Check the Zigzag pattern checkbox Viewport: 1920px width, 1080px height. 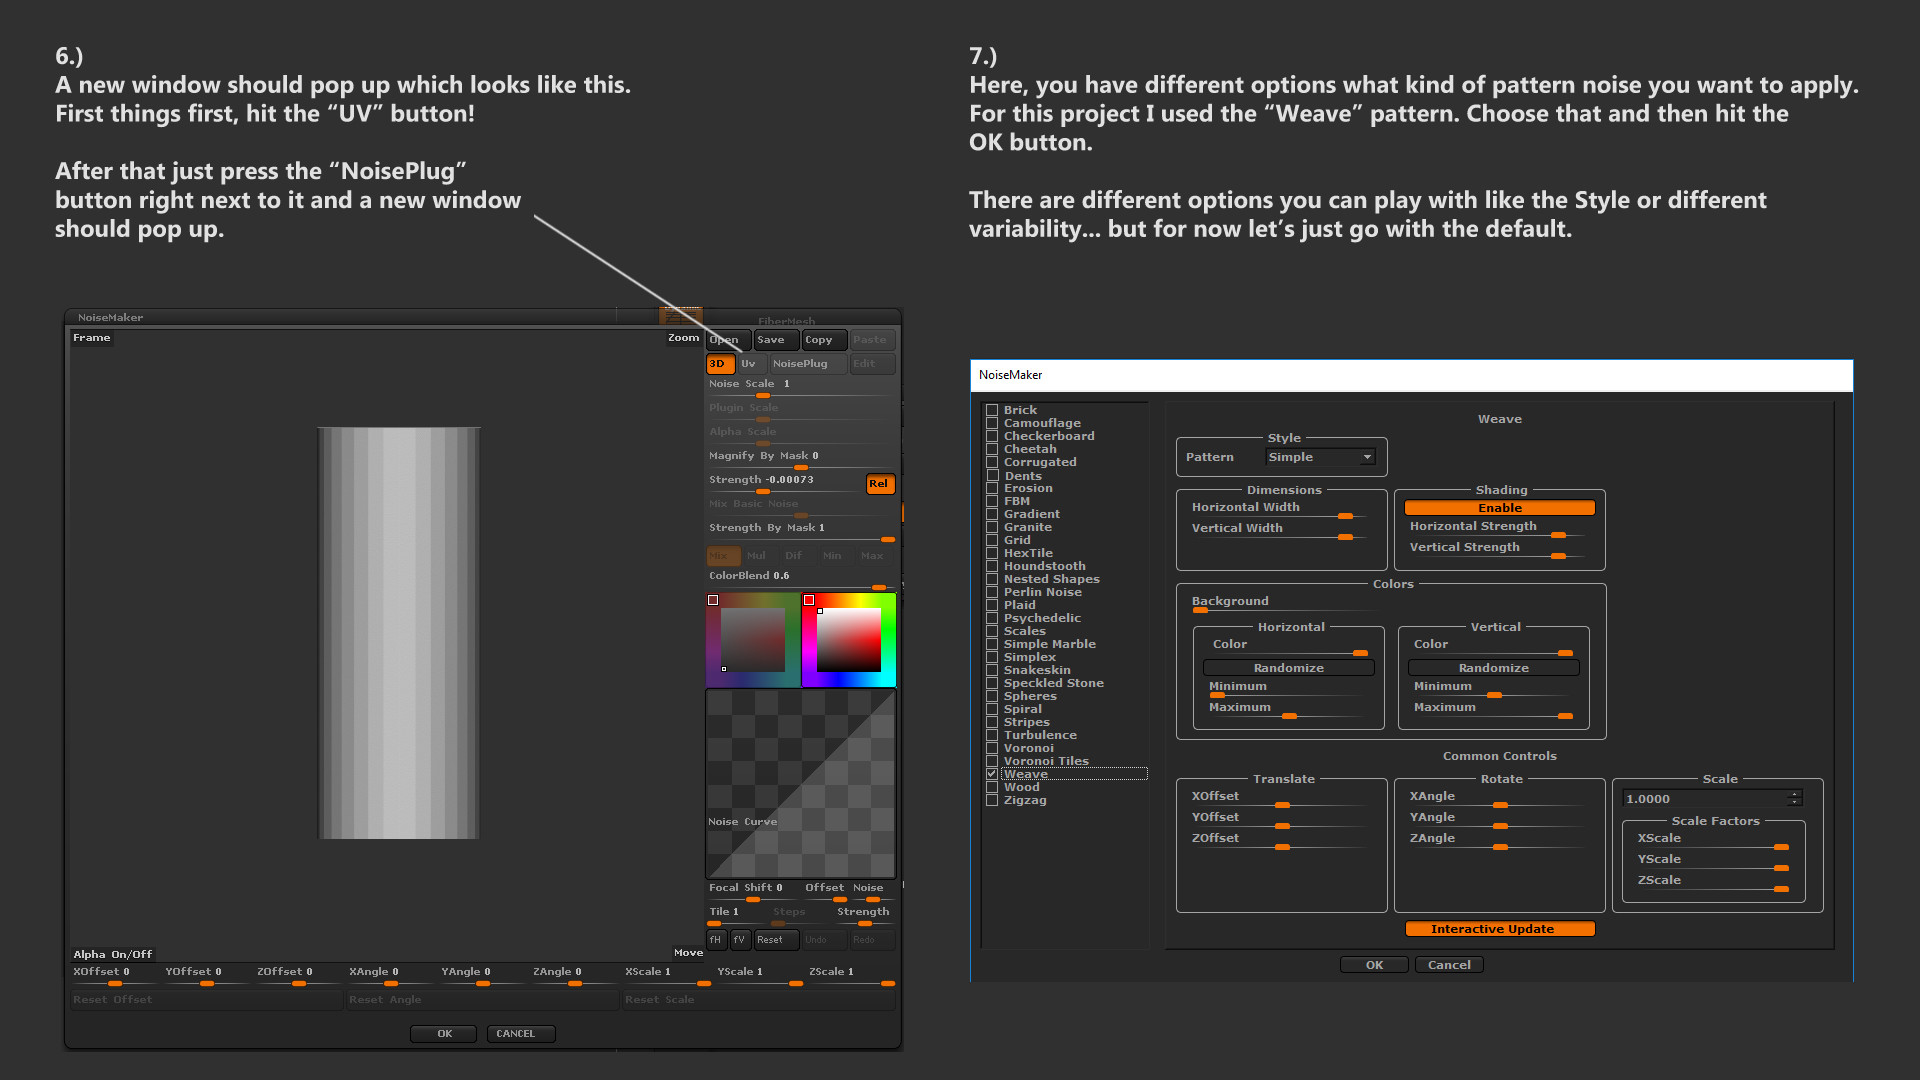pyautogui.click(x=992, y=800)
